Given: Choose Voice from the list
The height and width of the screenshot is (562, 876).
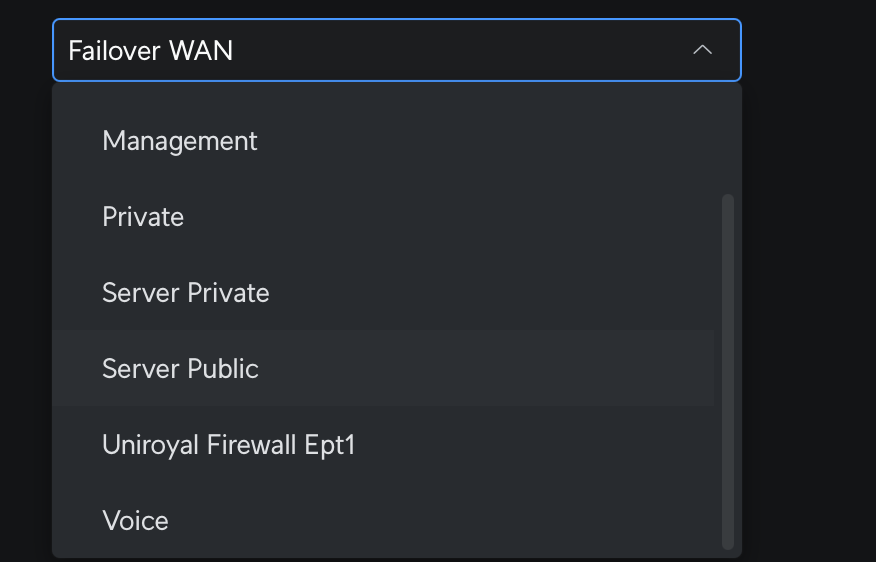Looking at the screenshot, I should point(135,521).
